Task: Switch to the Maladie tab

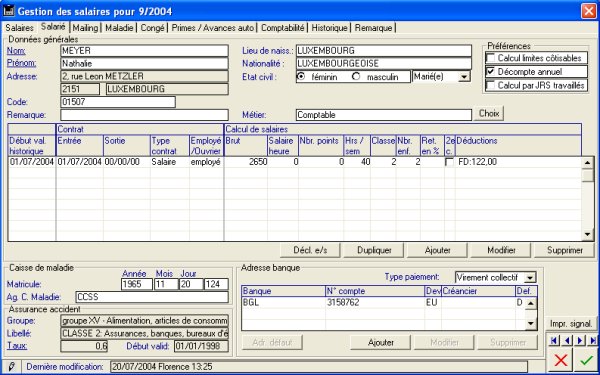Action: click(x=119, y=28)
